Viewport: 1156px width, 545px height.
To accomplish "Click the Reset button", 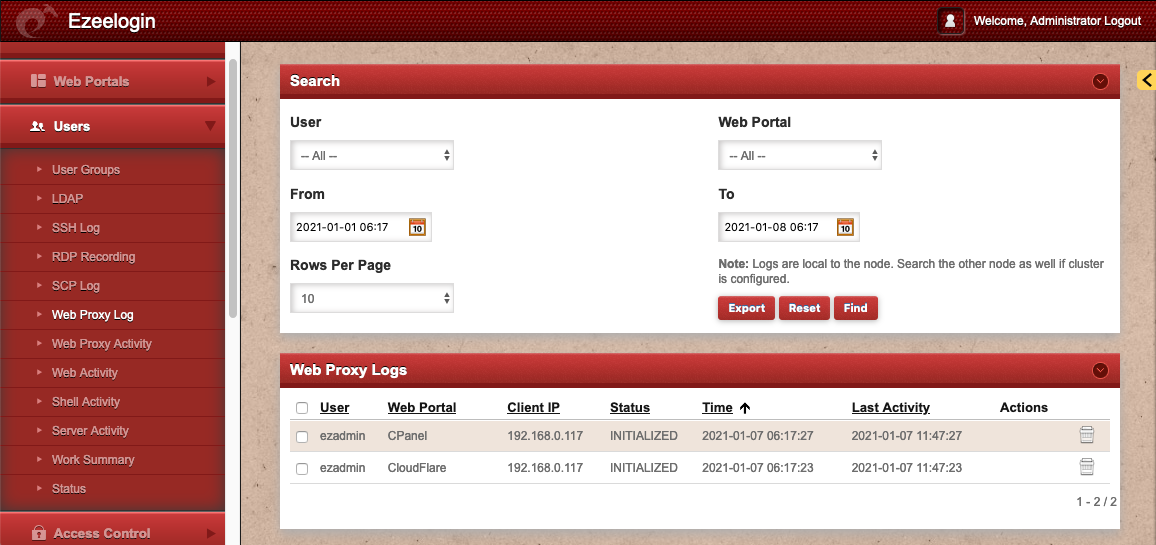I will (x=804, y=308).
